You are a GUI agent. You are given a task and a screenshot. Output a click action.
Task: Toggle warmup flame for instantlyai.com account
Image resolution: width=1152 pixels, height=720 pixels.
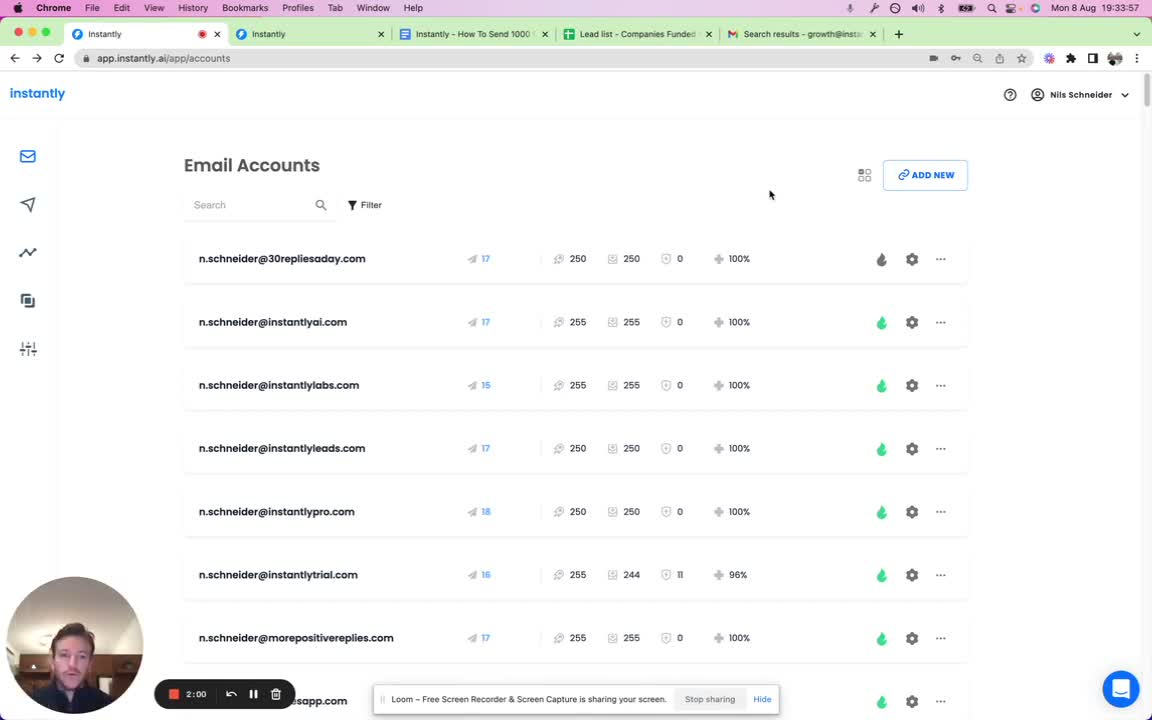(882, 323)
